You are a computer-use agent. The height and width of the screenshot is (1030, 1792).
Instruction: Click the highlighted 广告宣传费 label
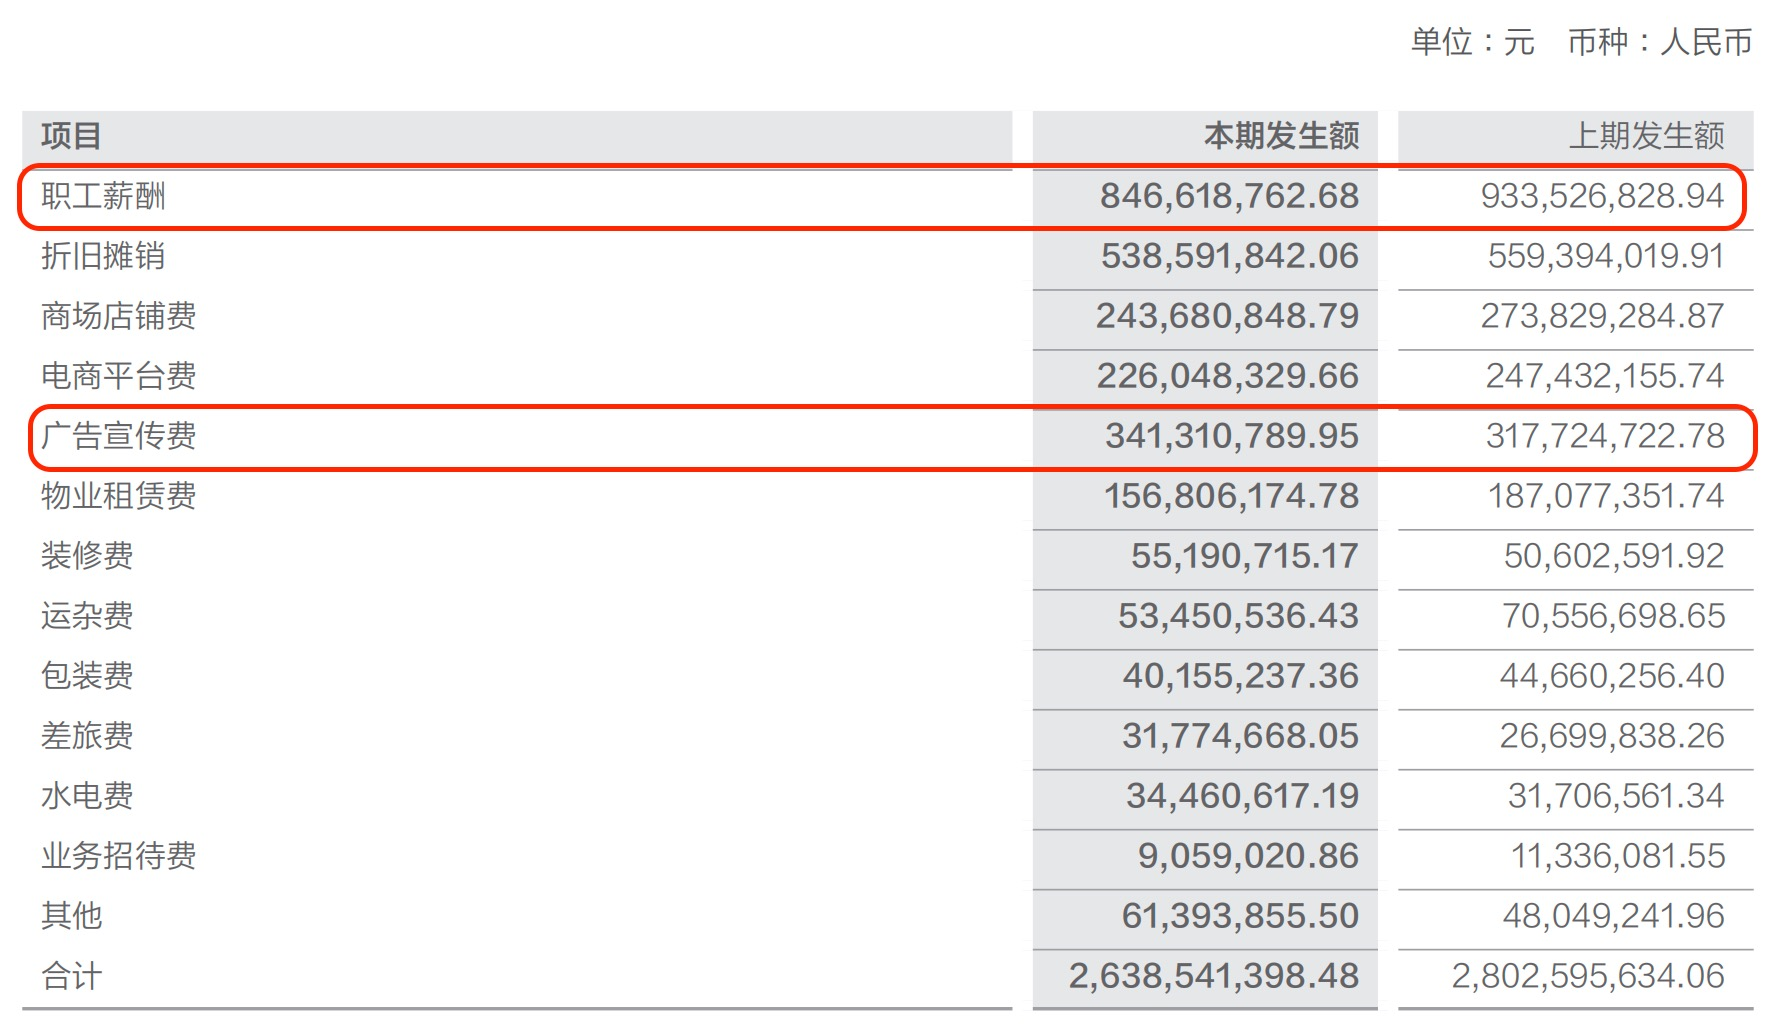coord(118,436)
